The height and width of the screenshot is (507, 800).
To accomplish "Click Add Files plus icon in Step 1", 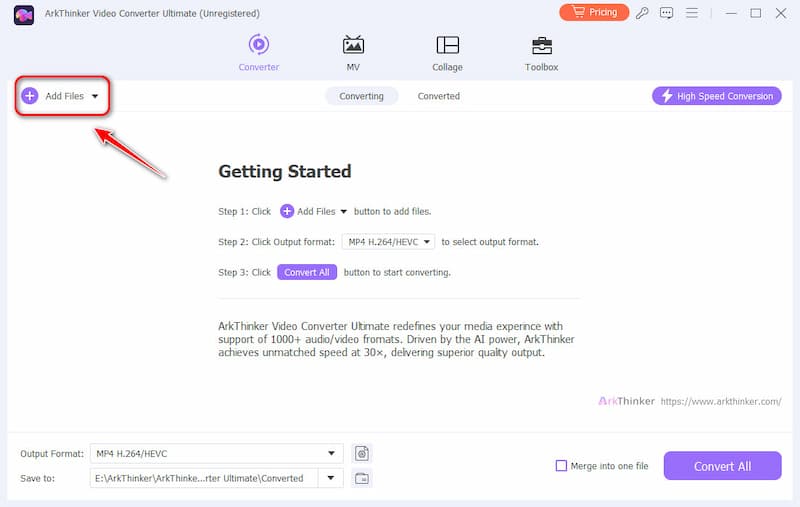I will (x=287, y=211).
